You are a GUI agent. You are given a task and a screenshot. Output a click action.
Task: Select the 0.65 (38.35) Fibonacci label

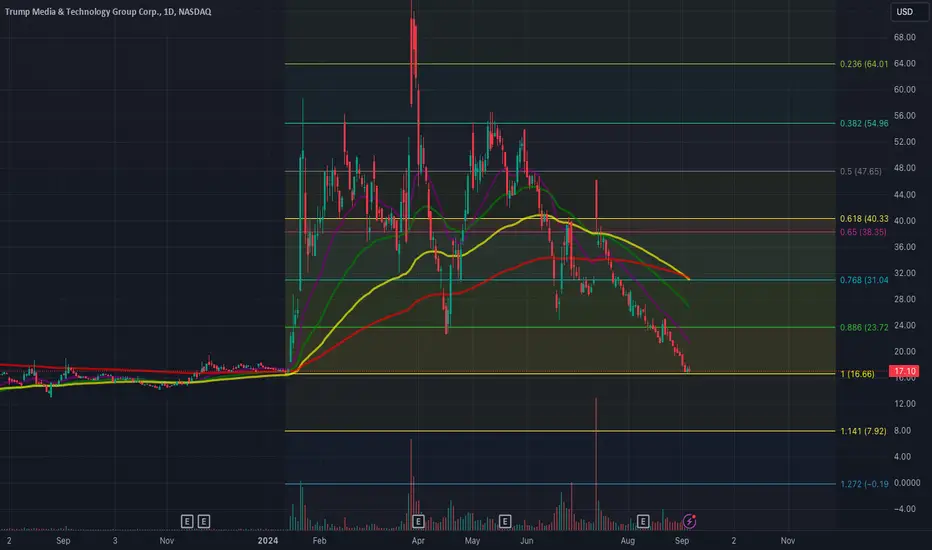863,232
